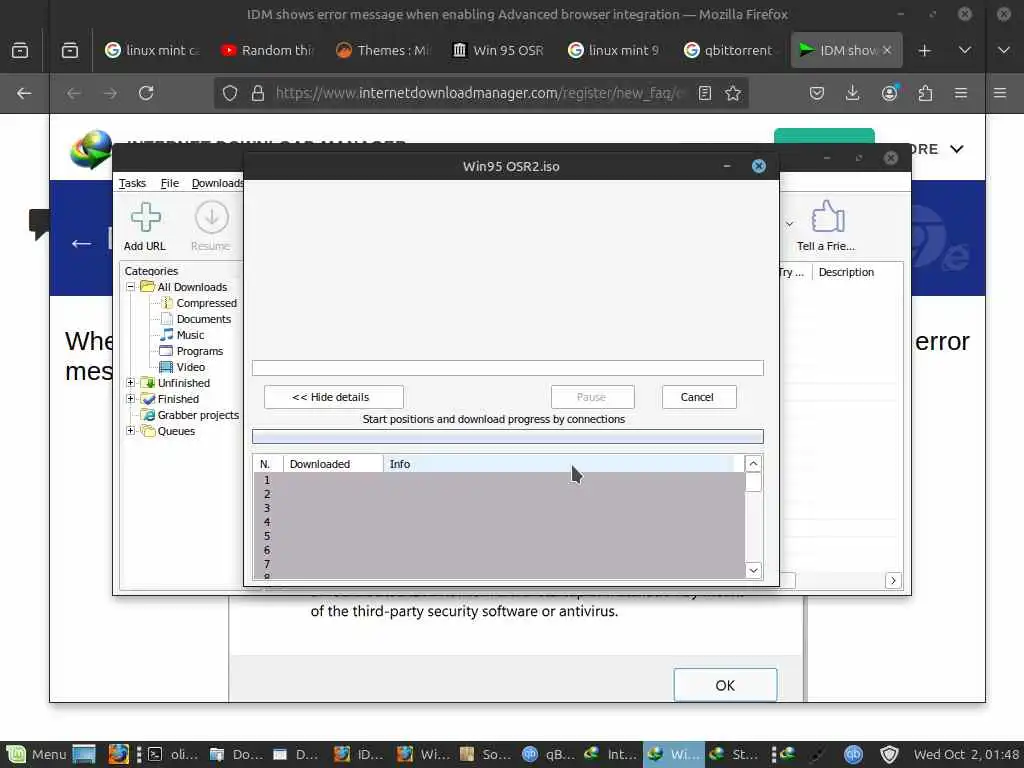Screen dimensions: 1024x768
Task: Open the IDM File menu
Action: pos(169,184)
